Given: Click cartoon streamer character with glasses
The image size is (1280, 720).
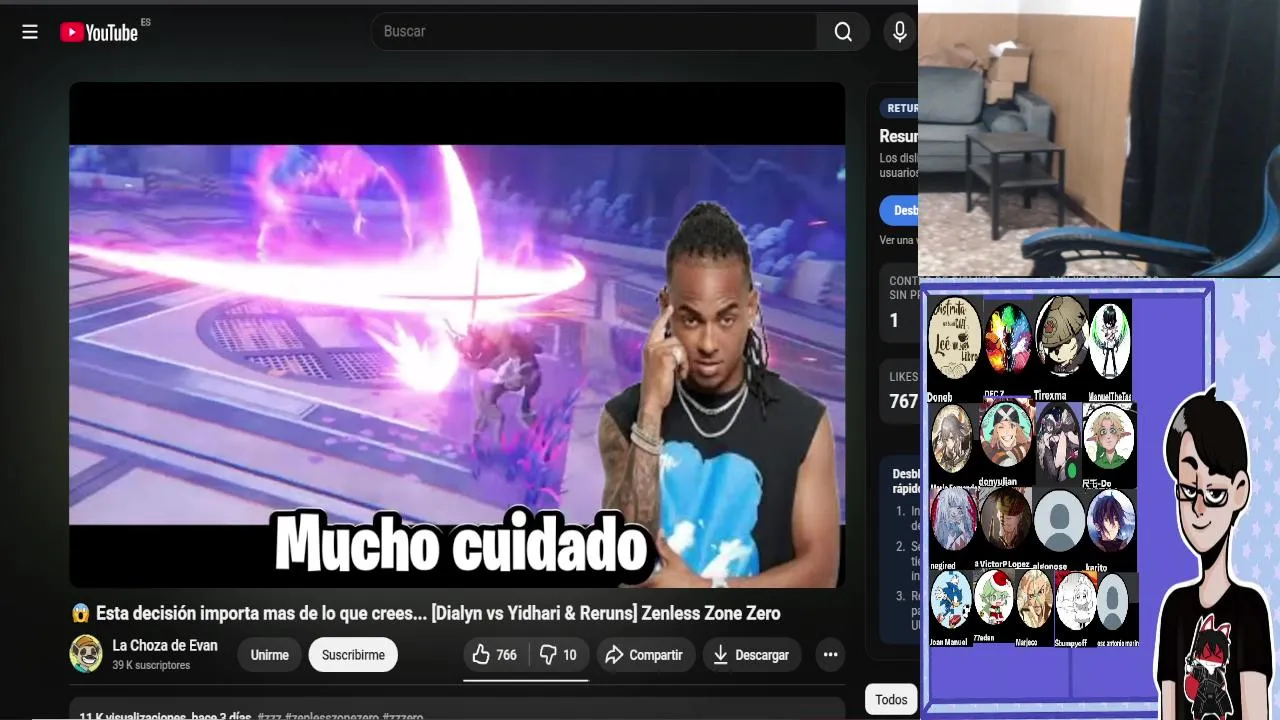Looking at the screenshot, I should click(x=1214, y=555).
